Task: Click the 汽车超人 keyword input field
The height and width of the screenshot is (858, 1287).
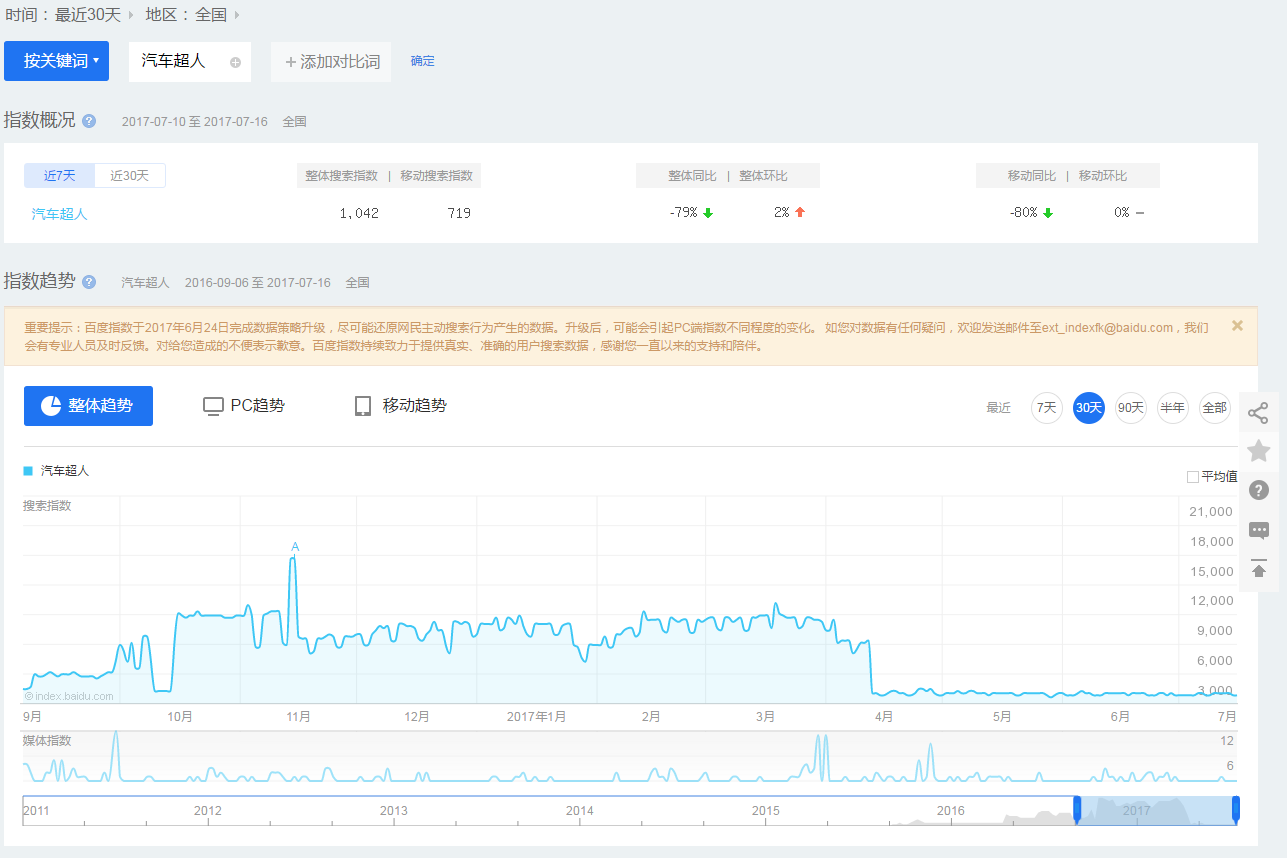Action: (x=190, y=62)
